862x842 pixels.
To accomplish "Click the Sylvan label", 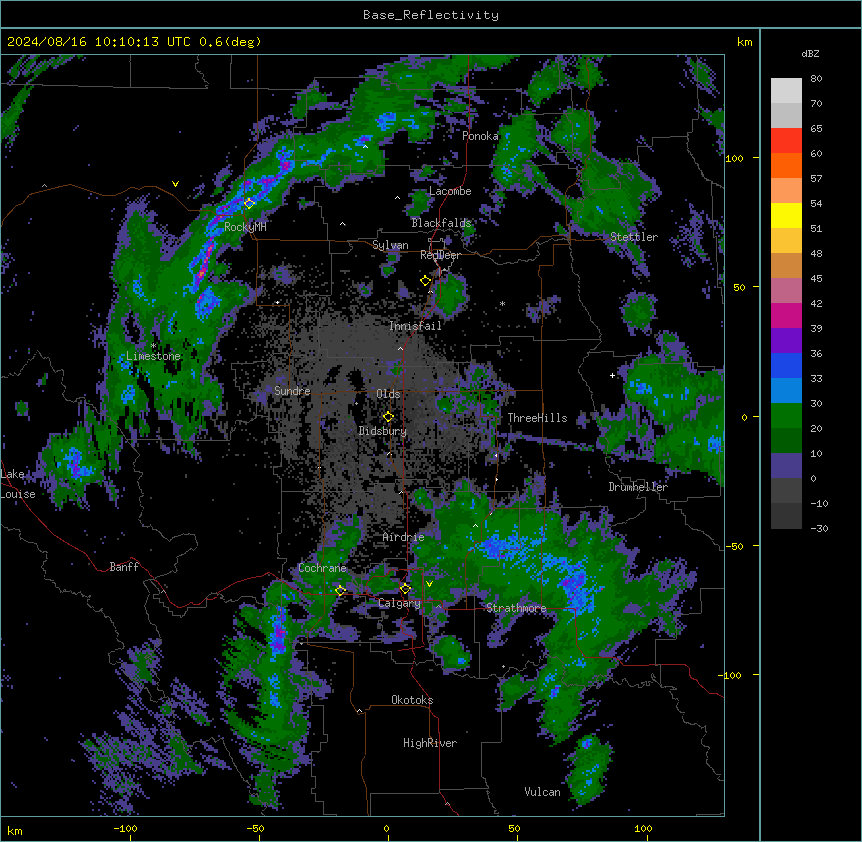I will click(390, 245).
